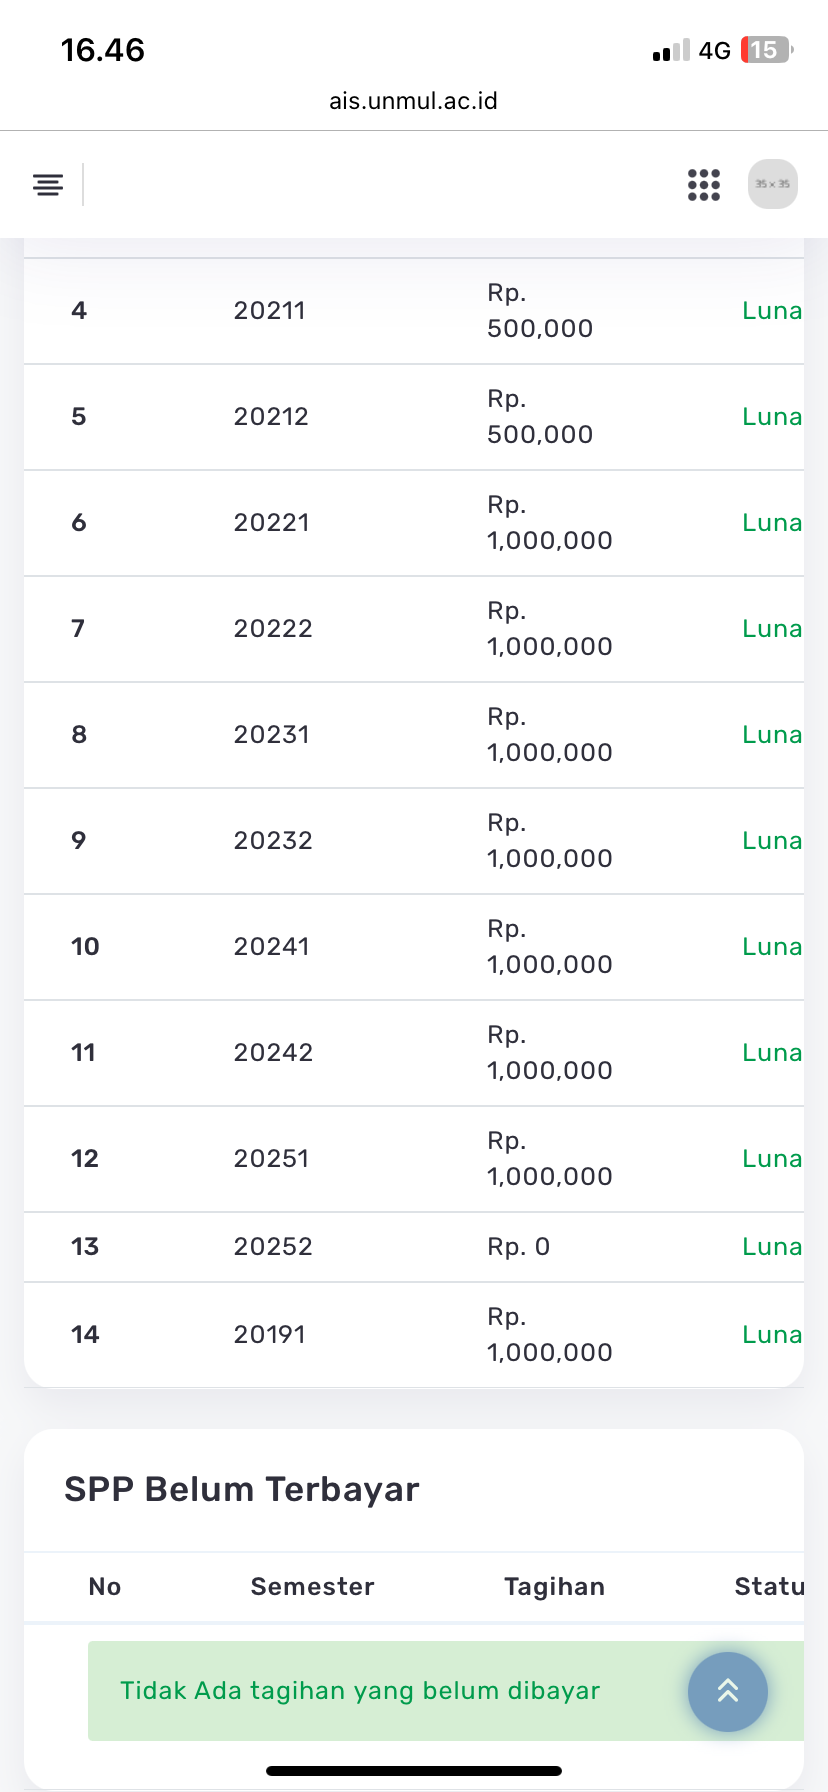Tap the scroll-to-top floating button
The width and height of the screenshot is (828, 1792).
click(727, 1691)
